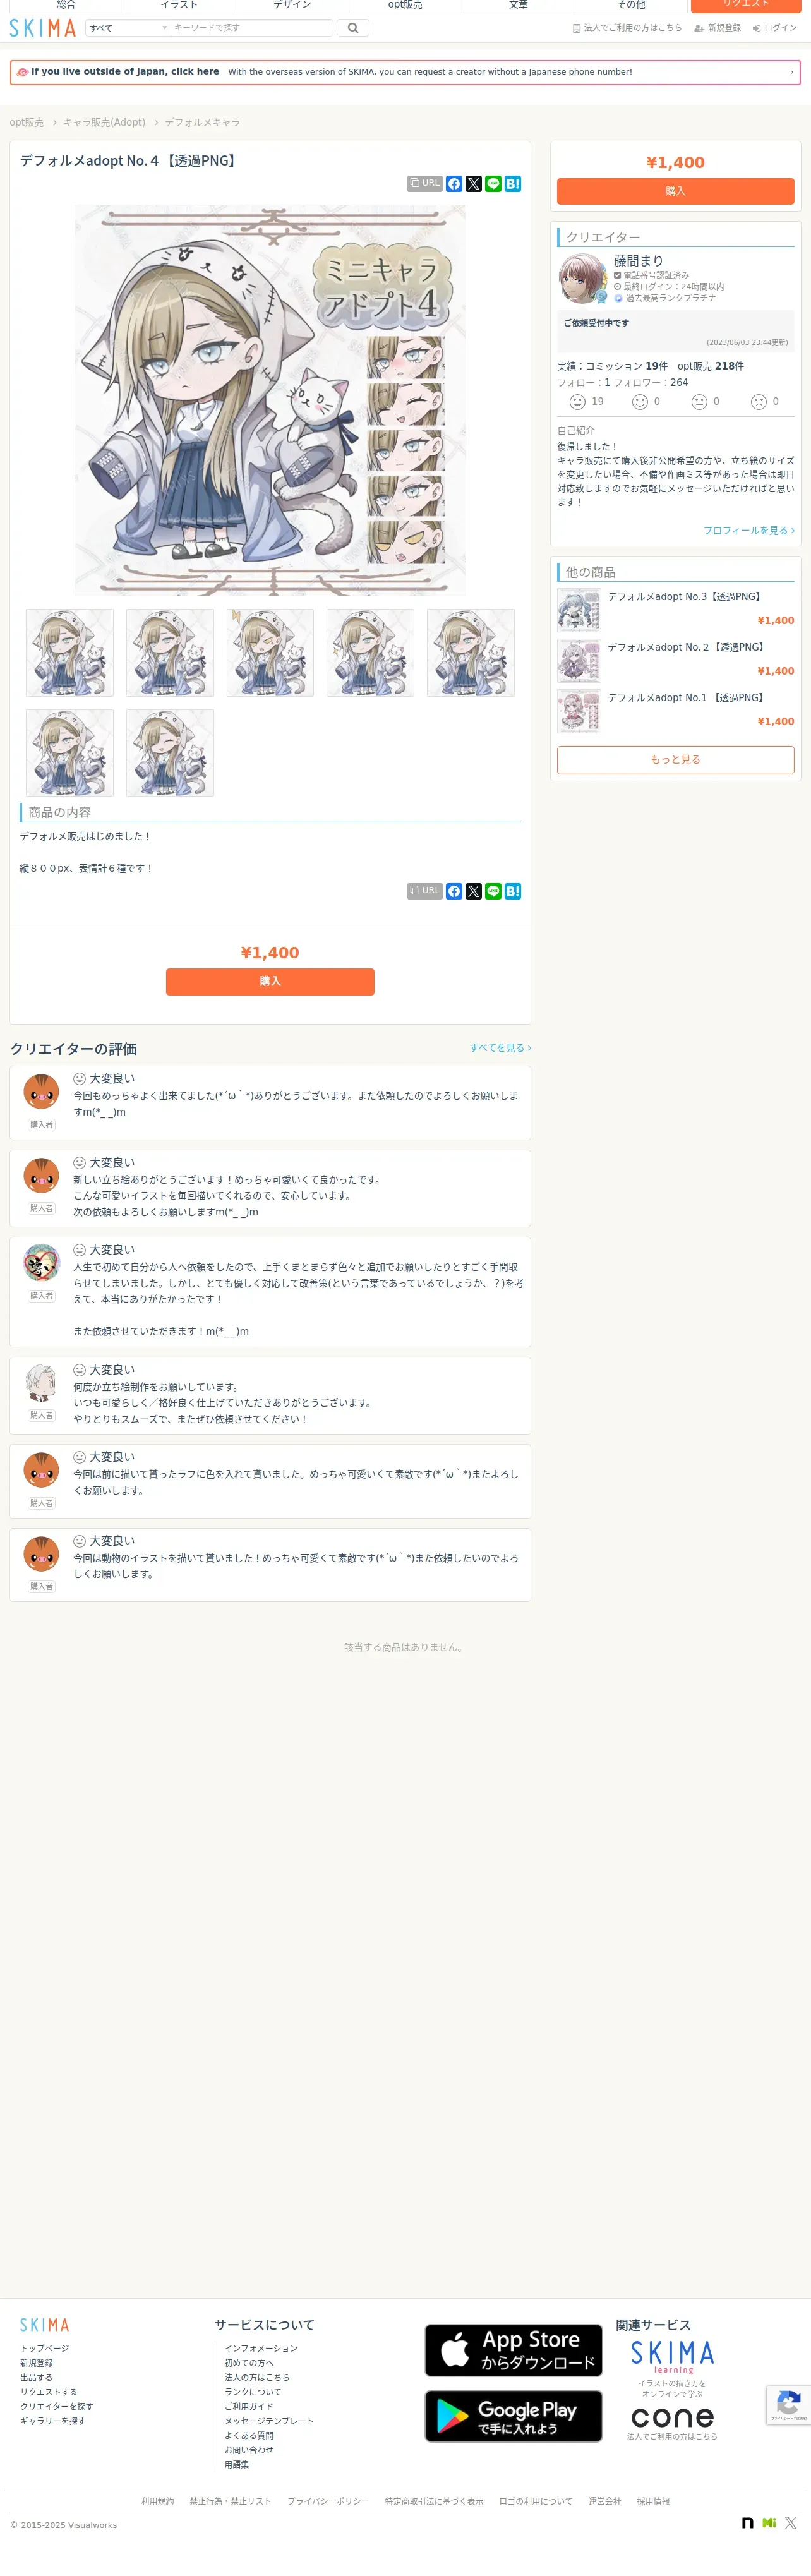Share to Hatena Bookmark using top icon
The image size is (811, 2576).
[x=513, y=184]
